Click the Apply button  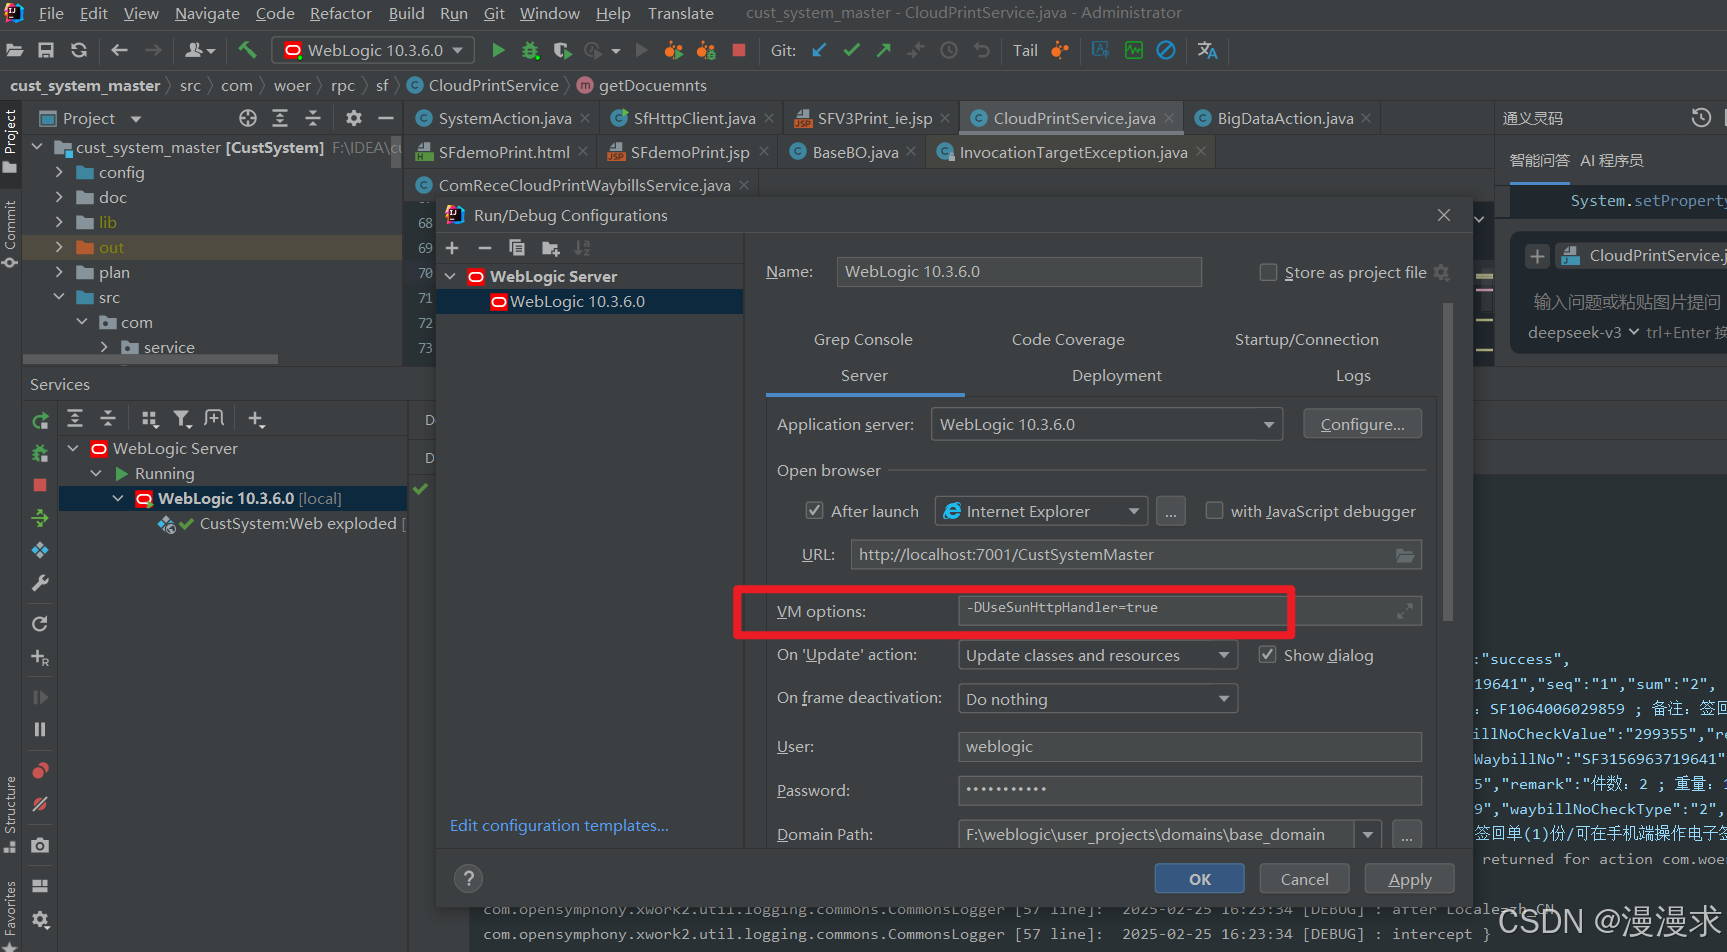[x=1409, y=879]
